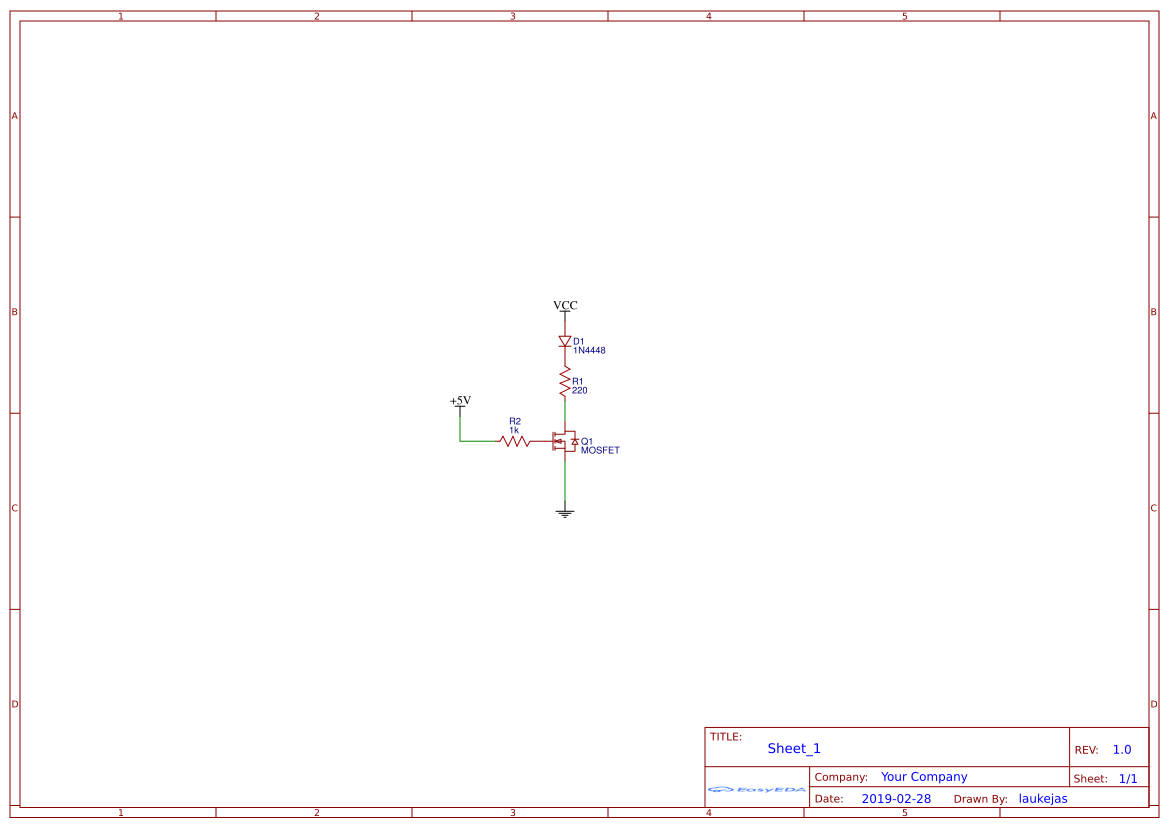Click the ground symbol below the MOSFET

[565, 512]
